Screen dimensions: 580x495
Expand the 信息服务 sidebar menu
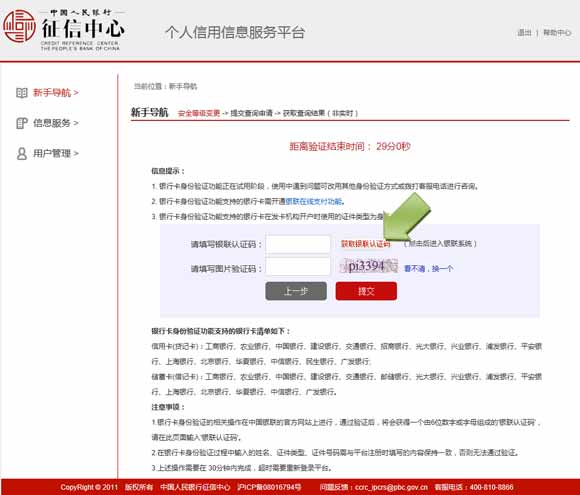pyautogui.click(x=55, y=123)
